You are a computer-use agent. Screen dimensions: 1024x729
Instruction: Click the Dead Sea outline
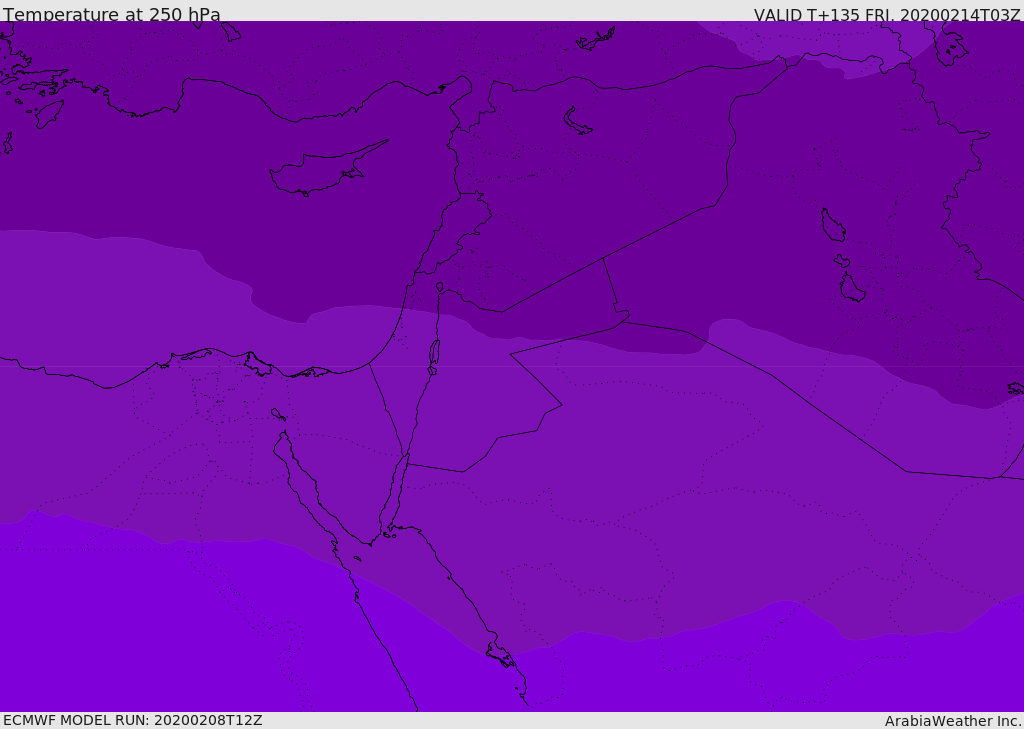[434, 353]
